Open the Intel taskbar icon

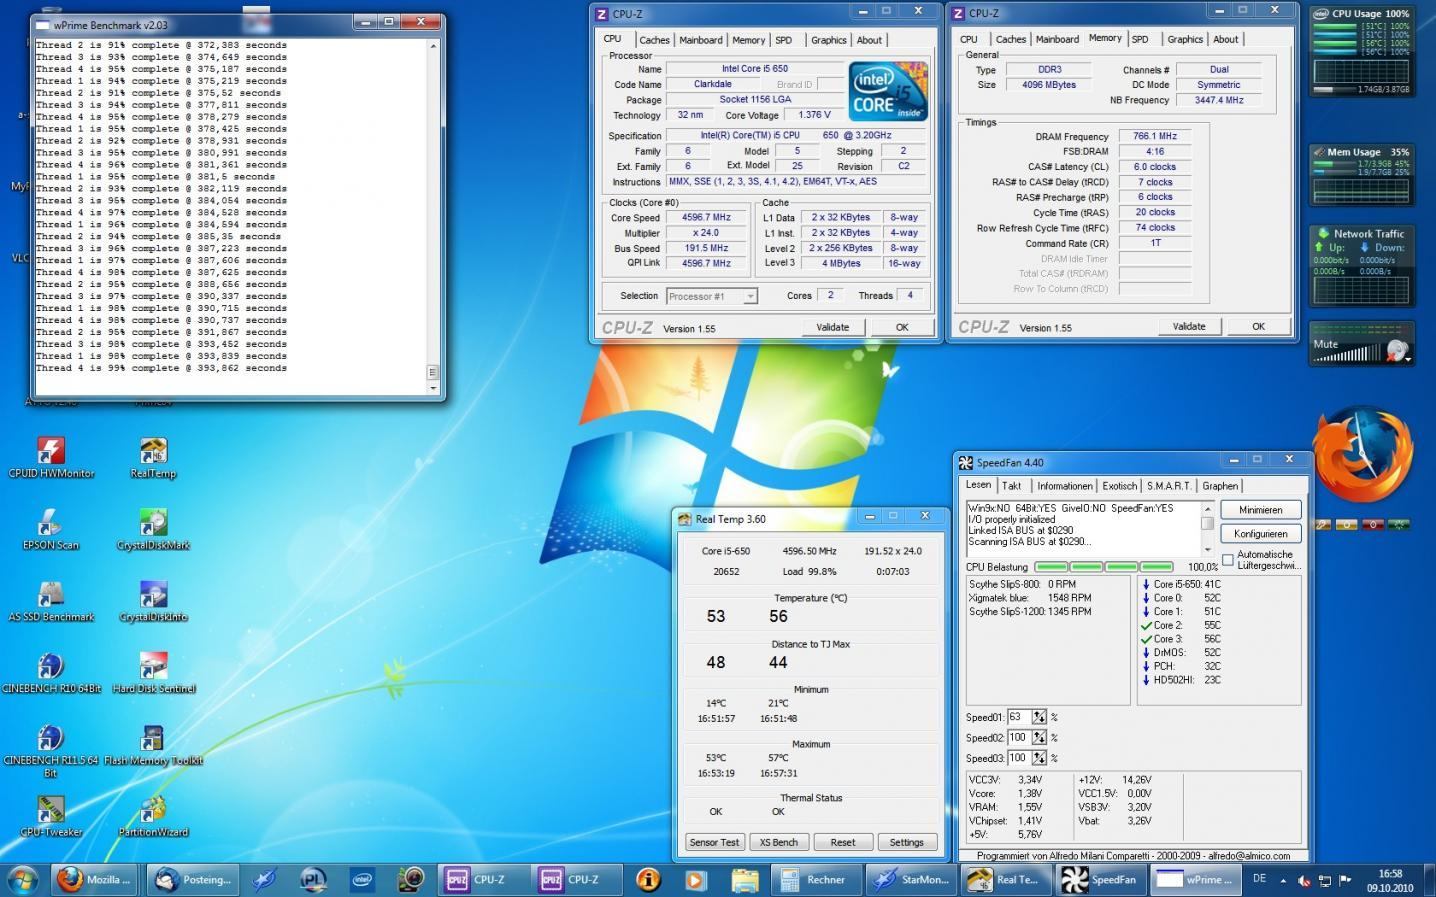tap(362, 880)
